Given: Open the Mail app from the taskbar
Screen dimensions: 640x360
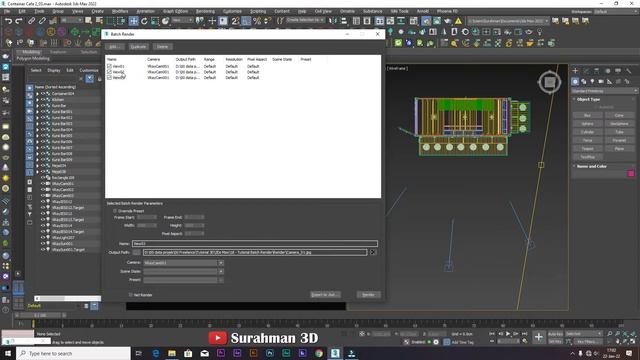Looking at the screenshot, I should point(204,353).
